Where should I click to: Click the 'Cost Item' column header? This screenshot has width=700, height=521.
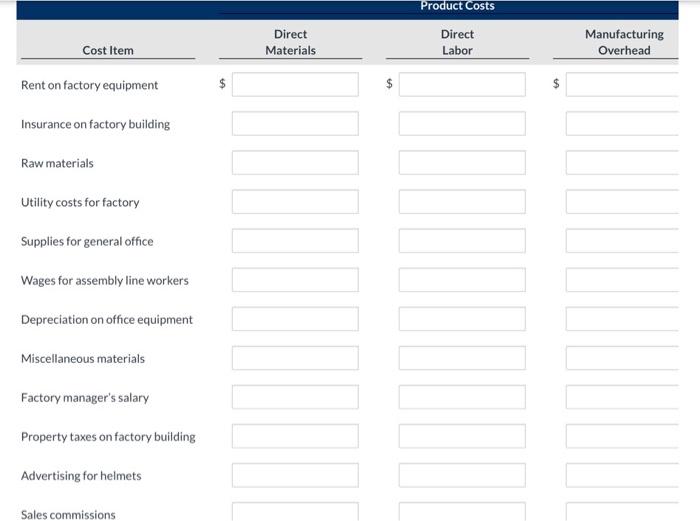point(108,50)
